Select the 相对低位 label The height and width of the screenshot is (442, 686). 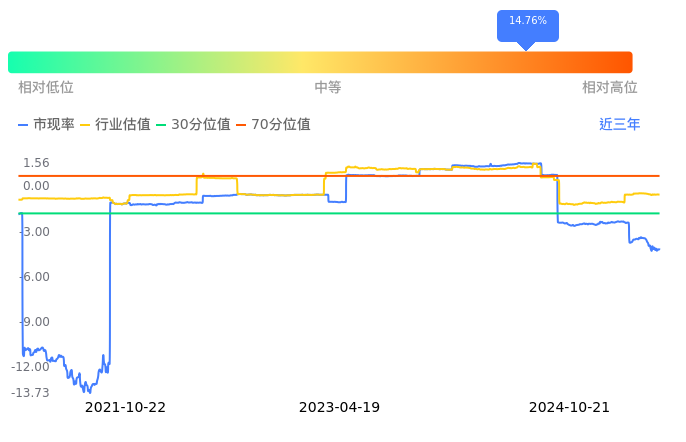(46, 88)
